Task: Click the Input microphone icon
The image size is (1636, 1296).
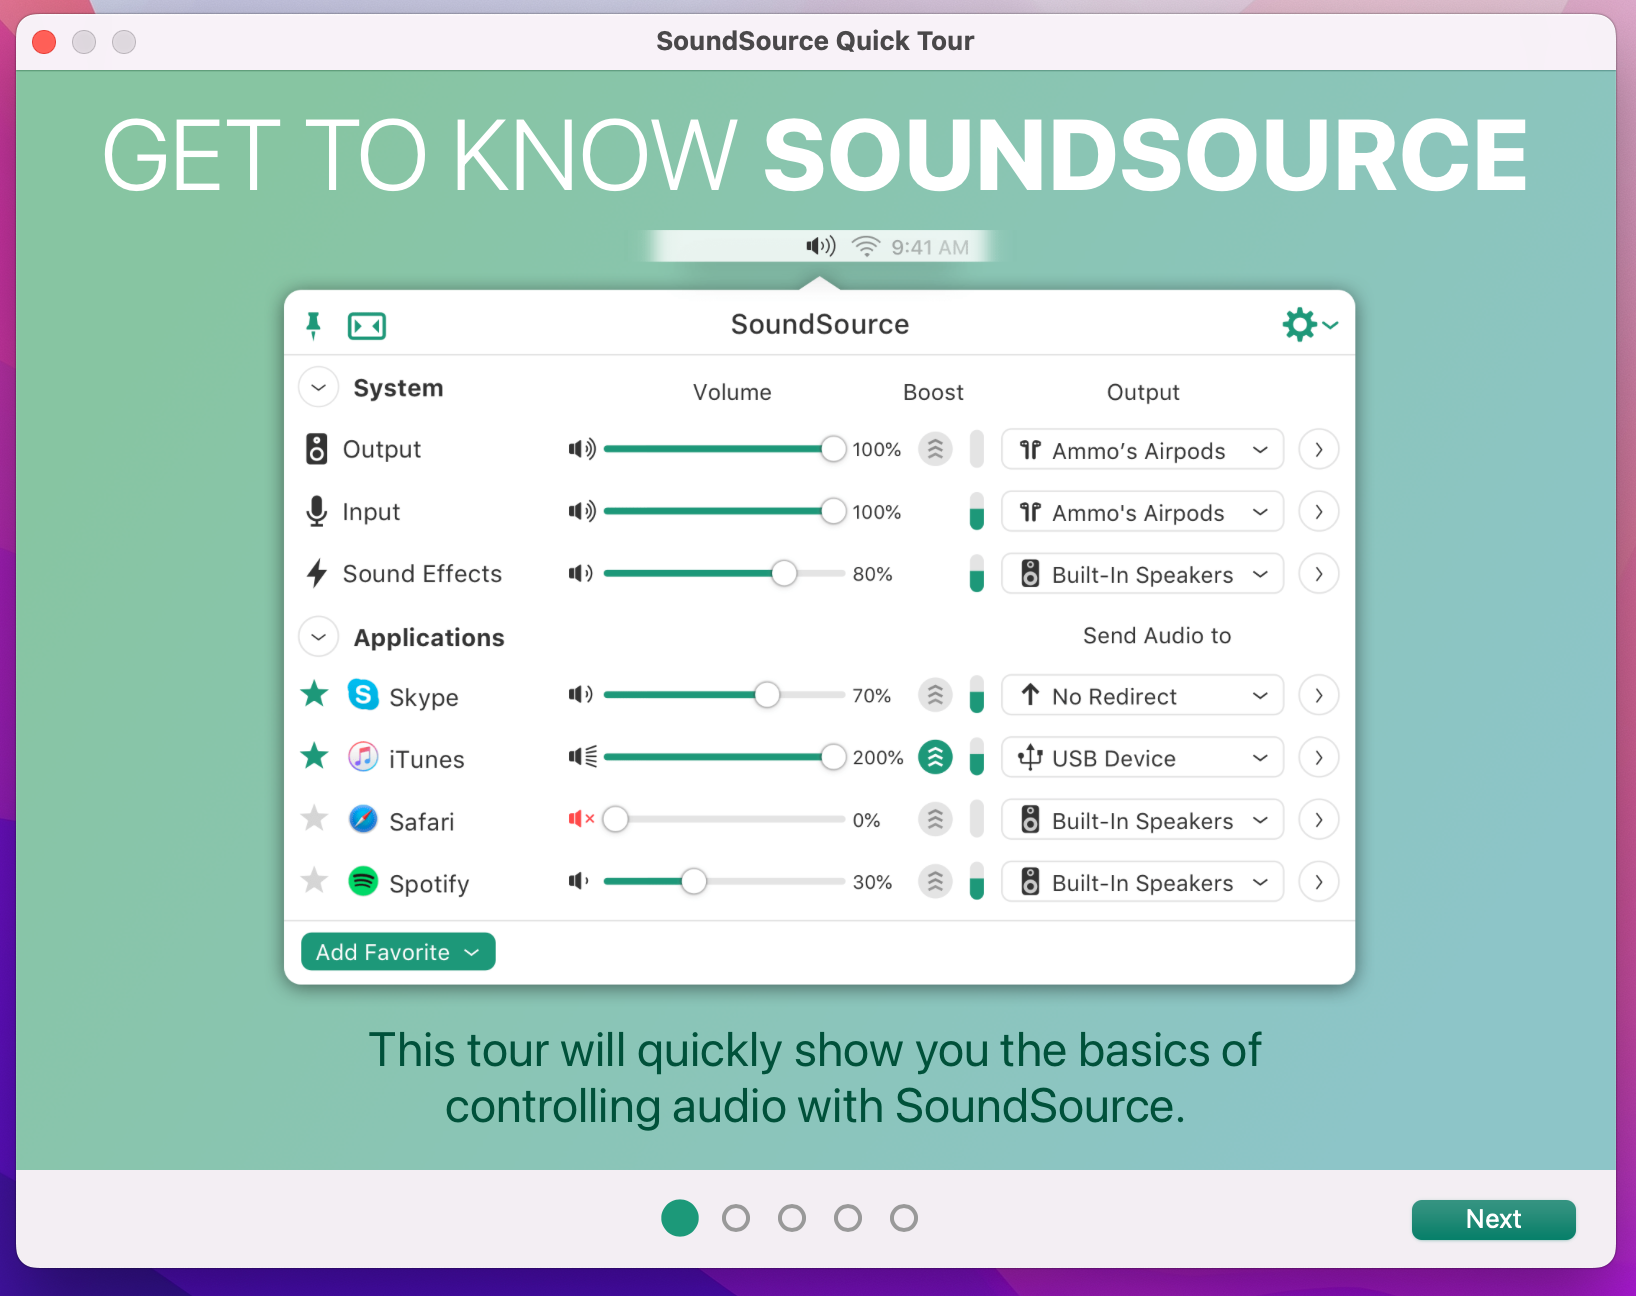Action: [316, 511]
